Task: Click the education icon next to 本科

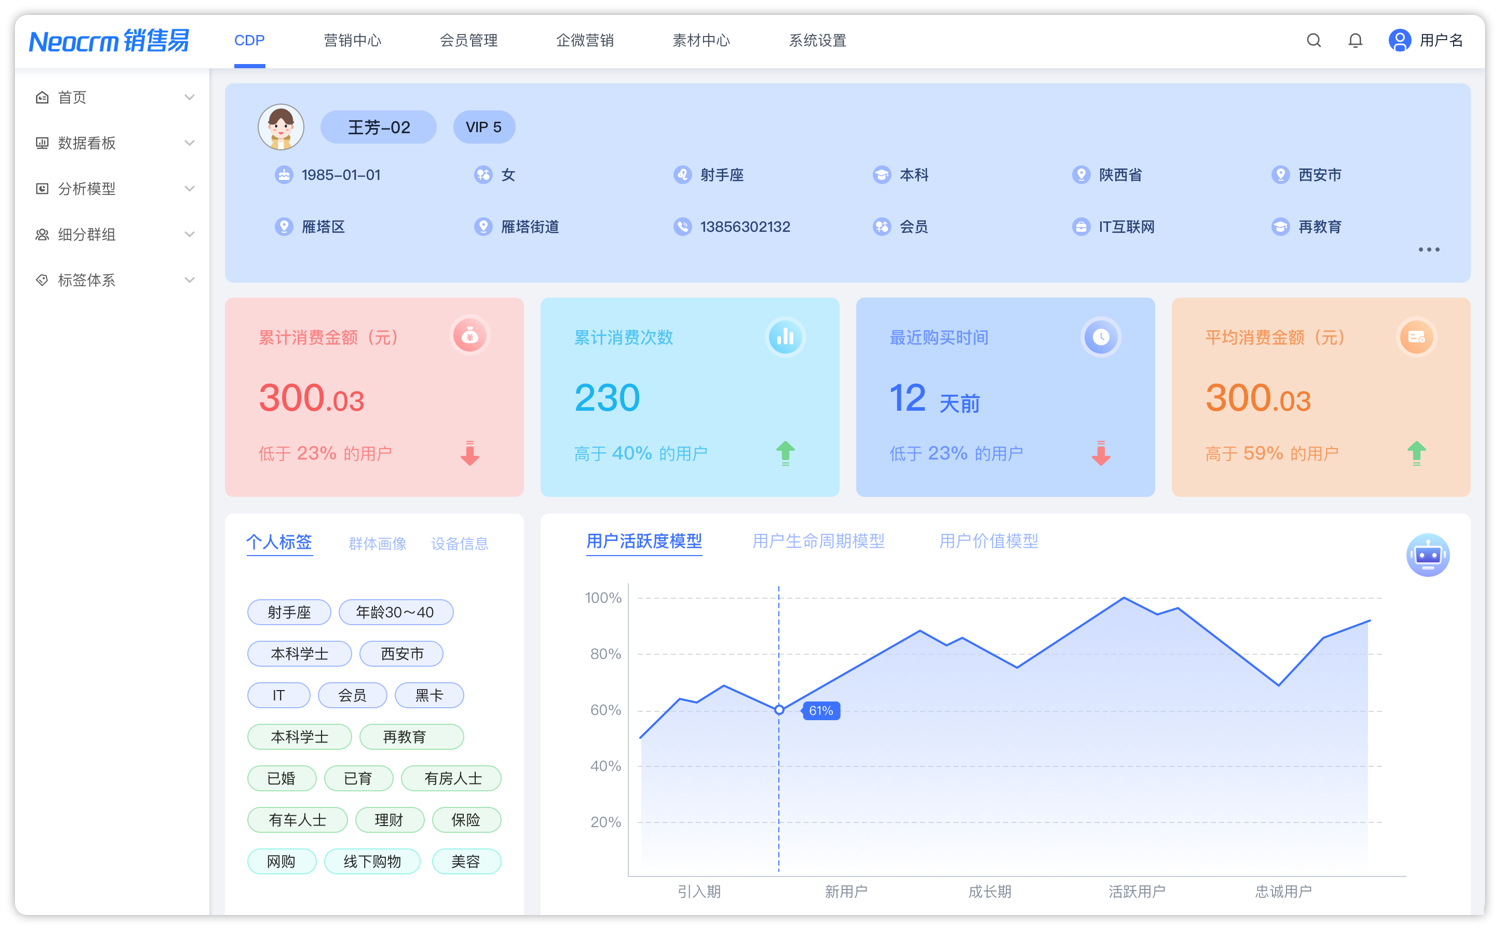Action: (x=881, y=175)
